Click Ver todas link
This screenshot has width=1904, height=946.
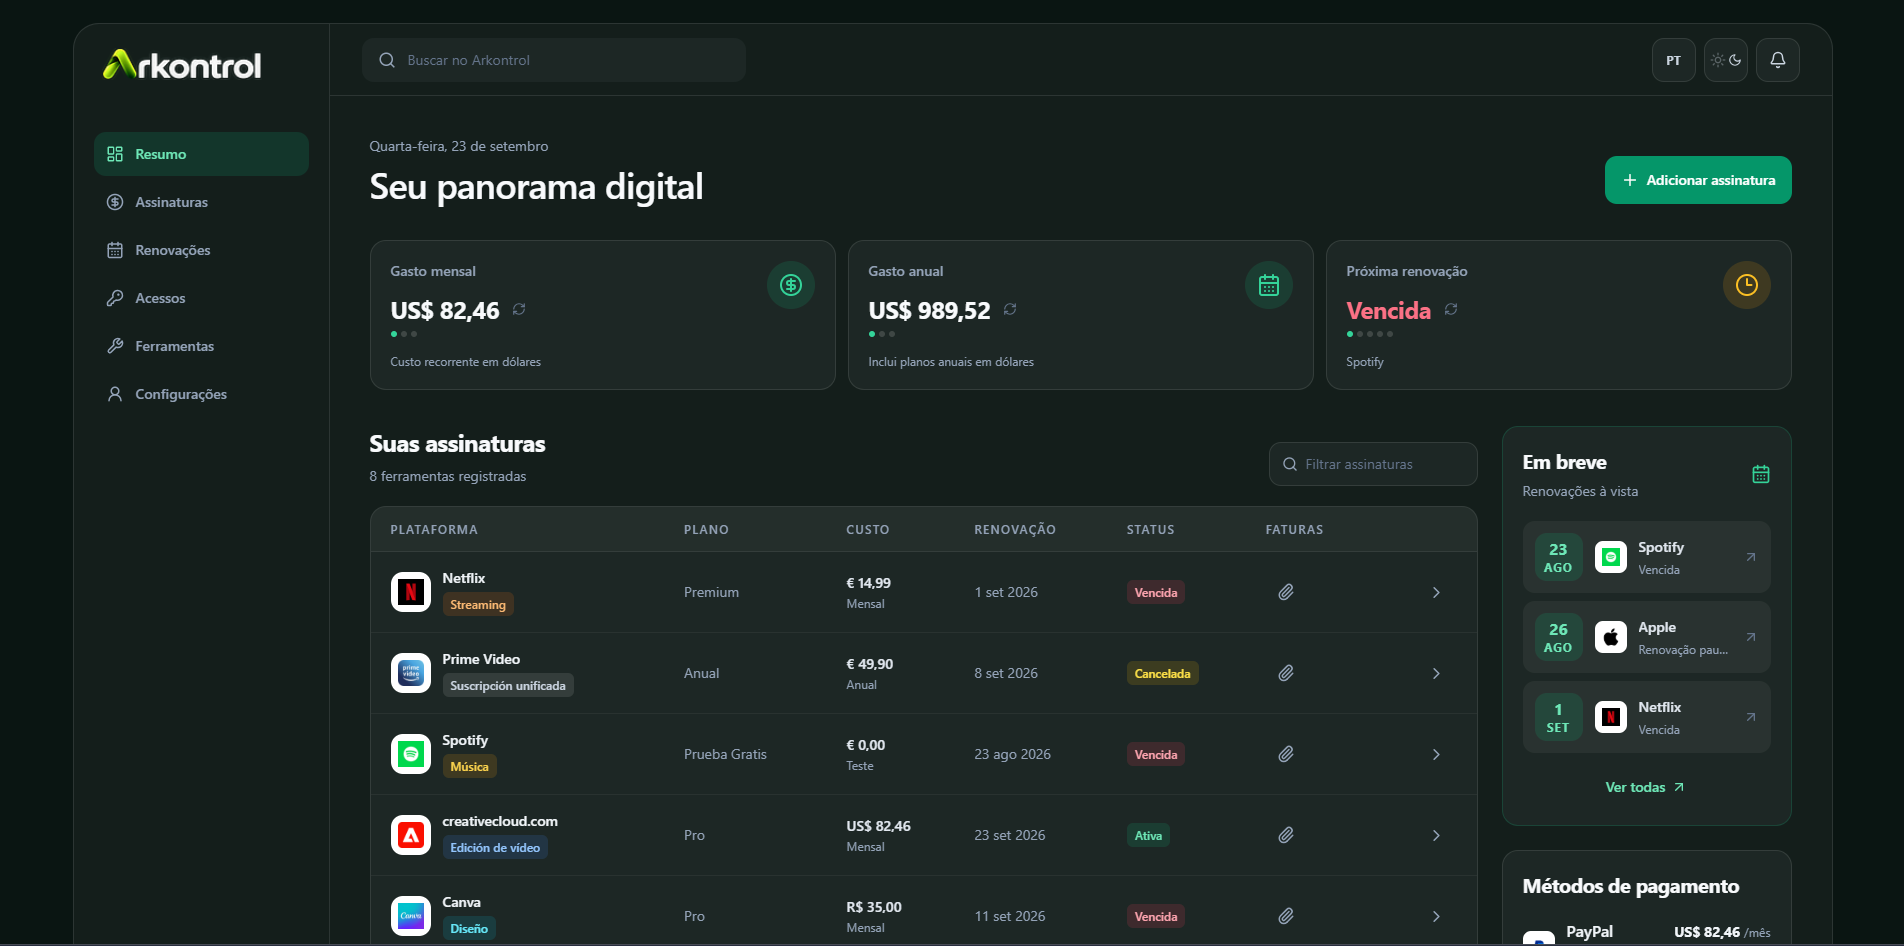point(1645,787)
